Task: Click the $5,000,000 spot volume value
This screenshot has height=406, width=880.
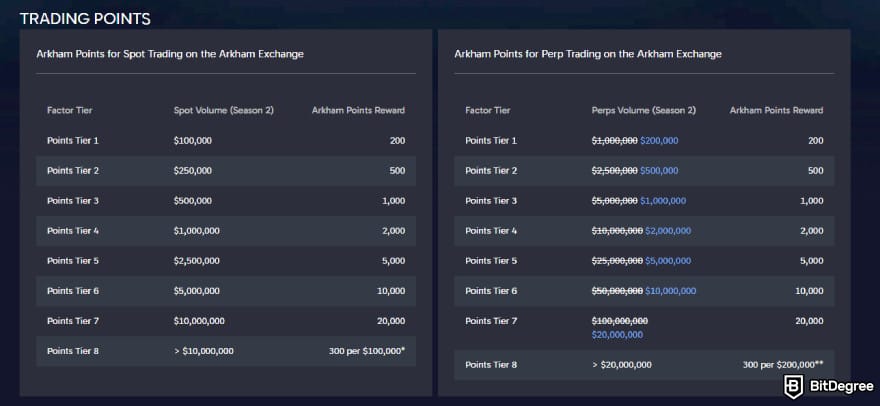Action: [x=197, y=291]
